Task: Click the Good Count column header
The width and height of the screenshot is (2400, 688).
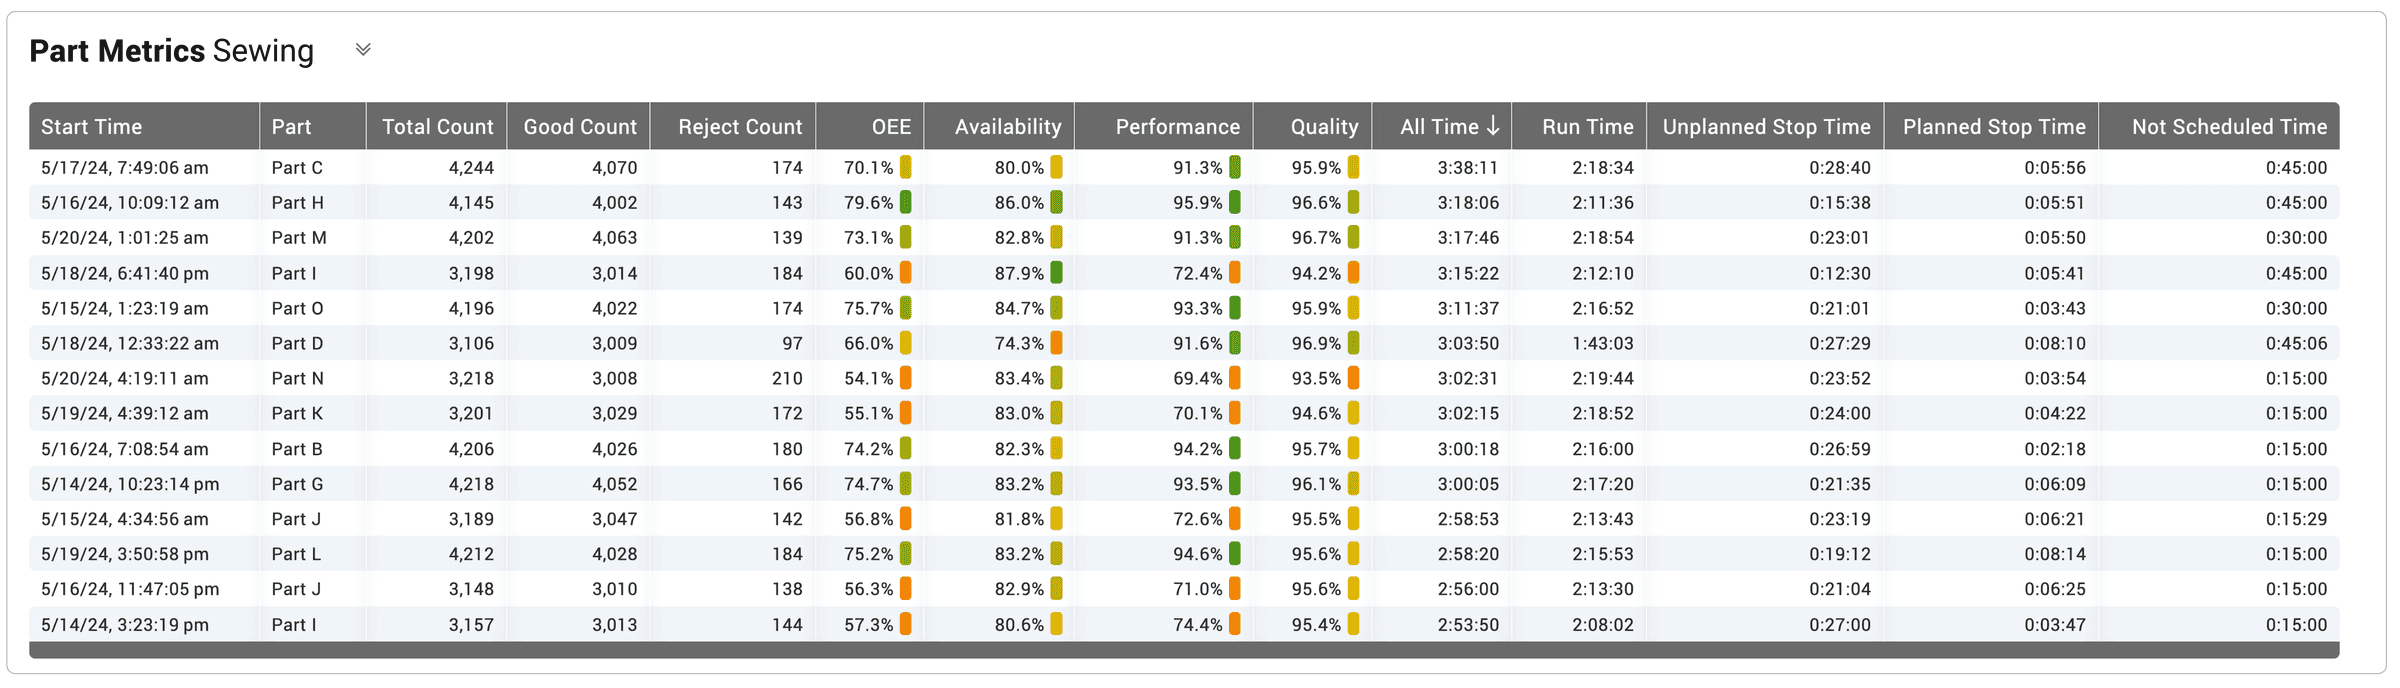Action: (579, 127)
